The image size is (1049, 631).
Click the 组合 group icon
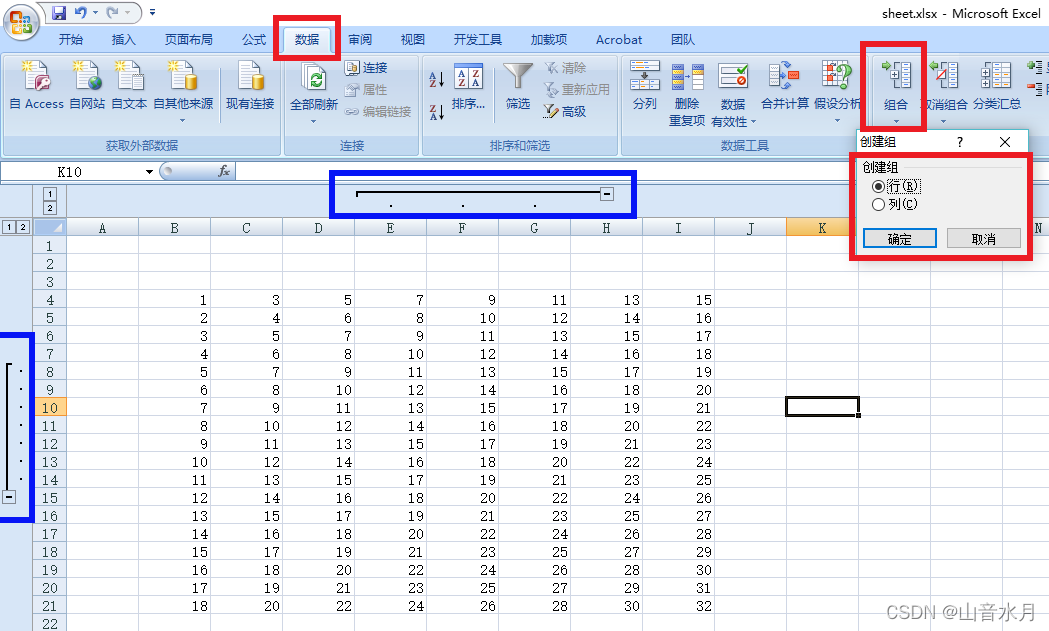click(x=896, y=76)
